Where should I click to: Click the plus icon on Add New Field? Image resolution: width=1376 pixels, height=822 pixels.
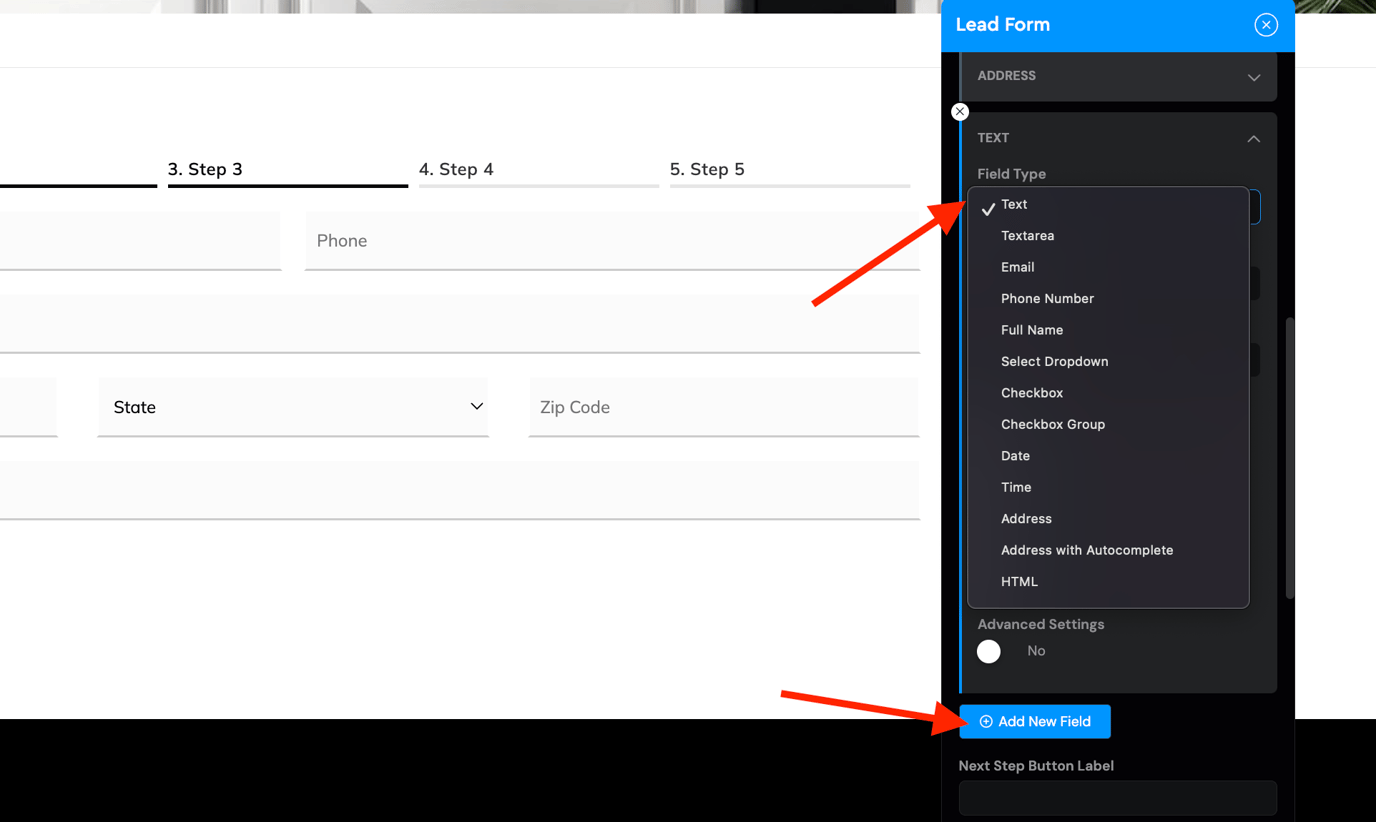click(x=987, y=721)
